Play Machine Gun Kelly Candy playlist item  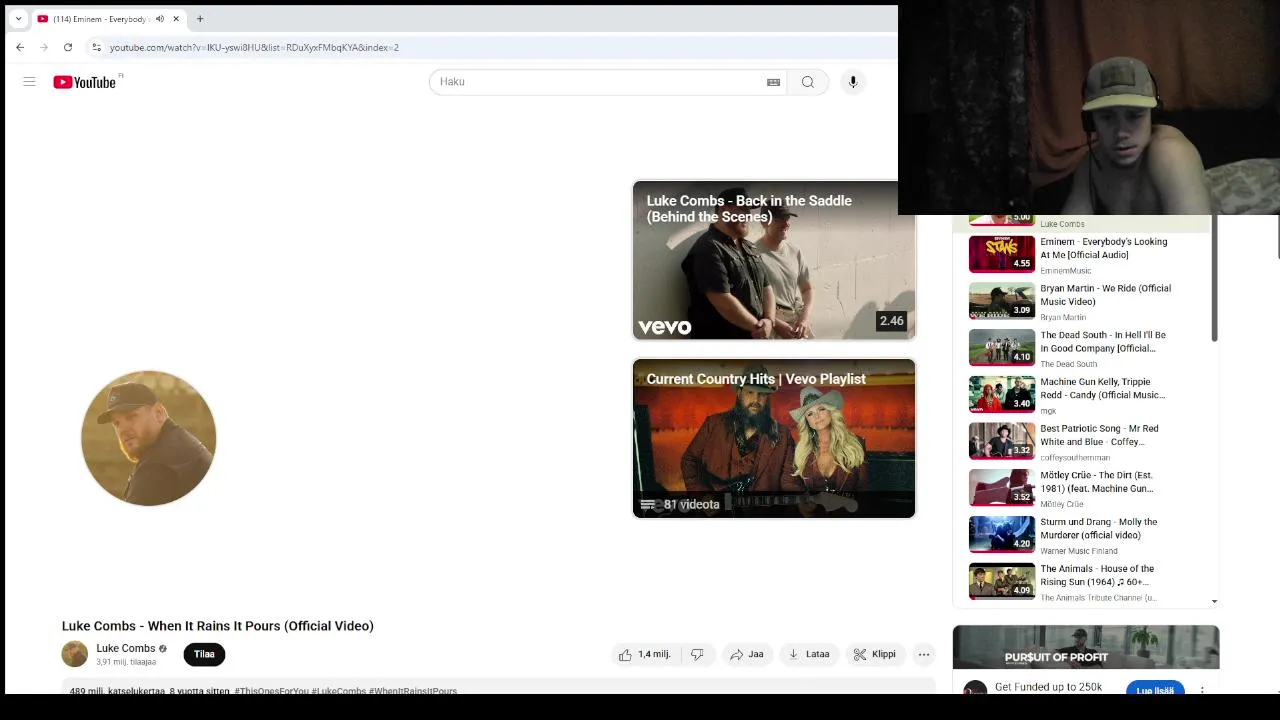tap(1102, 388)
